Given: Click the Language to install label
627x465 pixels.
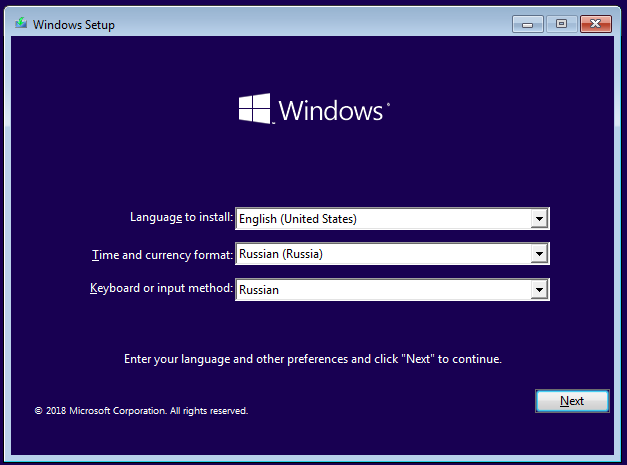Looking at the screenshot, I should pos(181,217).
